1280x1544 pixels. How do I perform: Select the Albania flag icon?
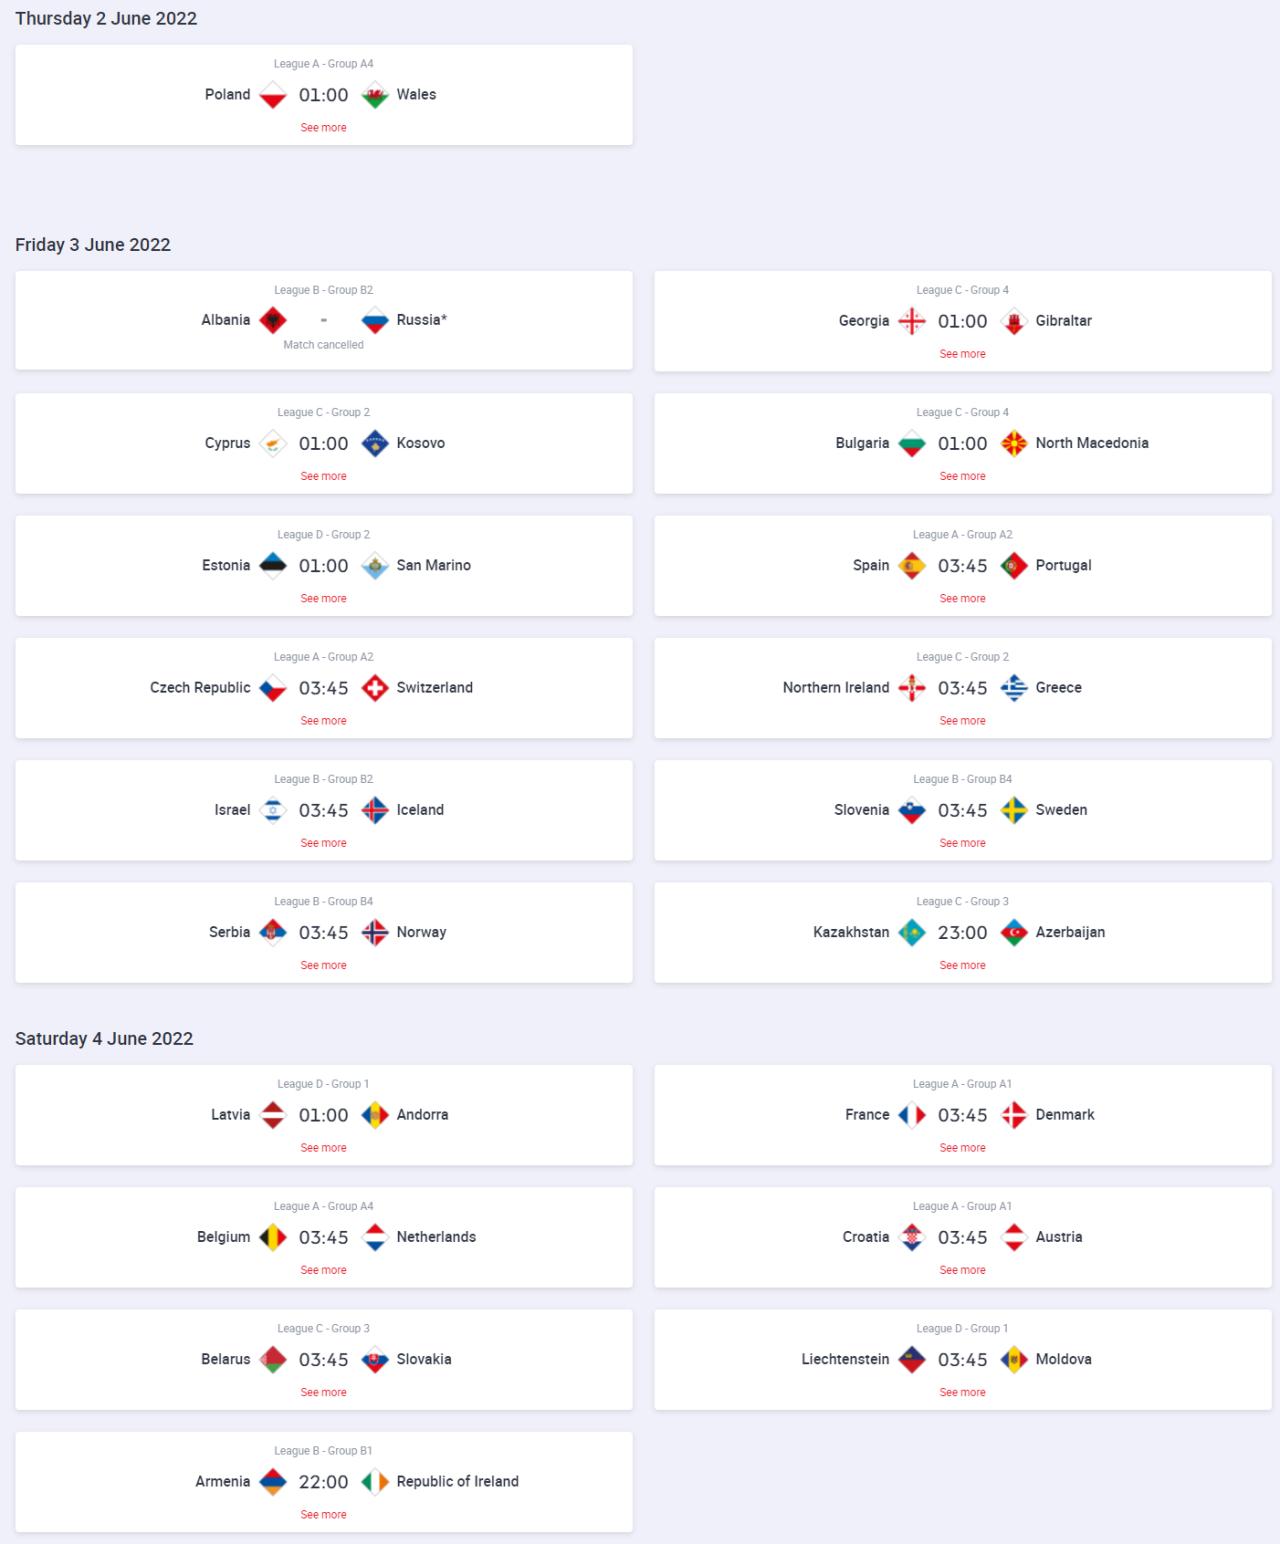(x=273, y=321)
